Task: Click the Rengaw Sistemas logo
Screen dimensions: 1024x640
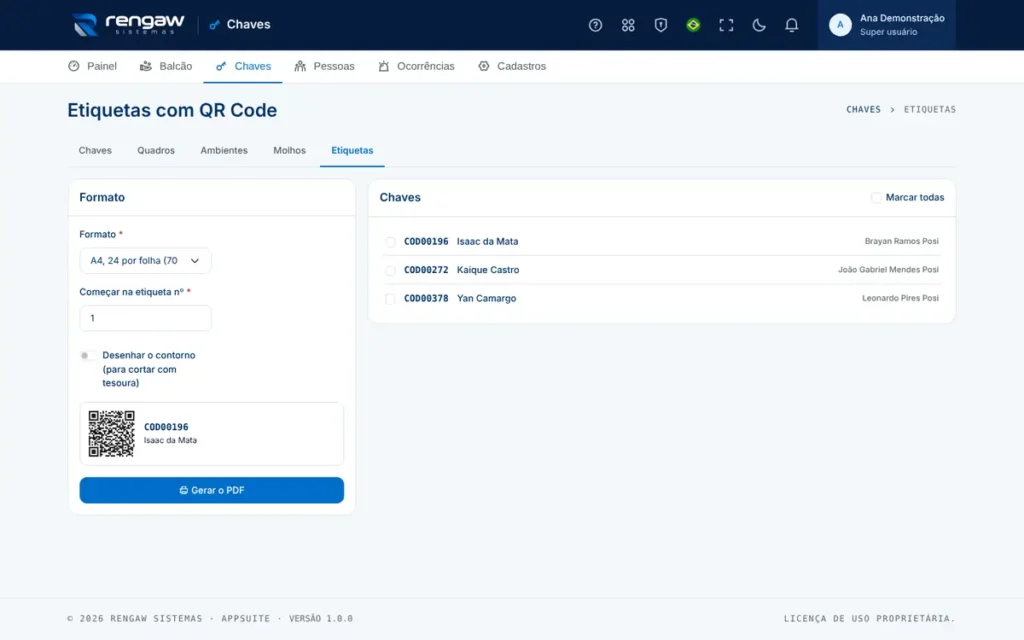Action: coord(129,25)
